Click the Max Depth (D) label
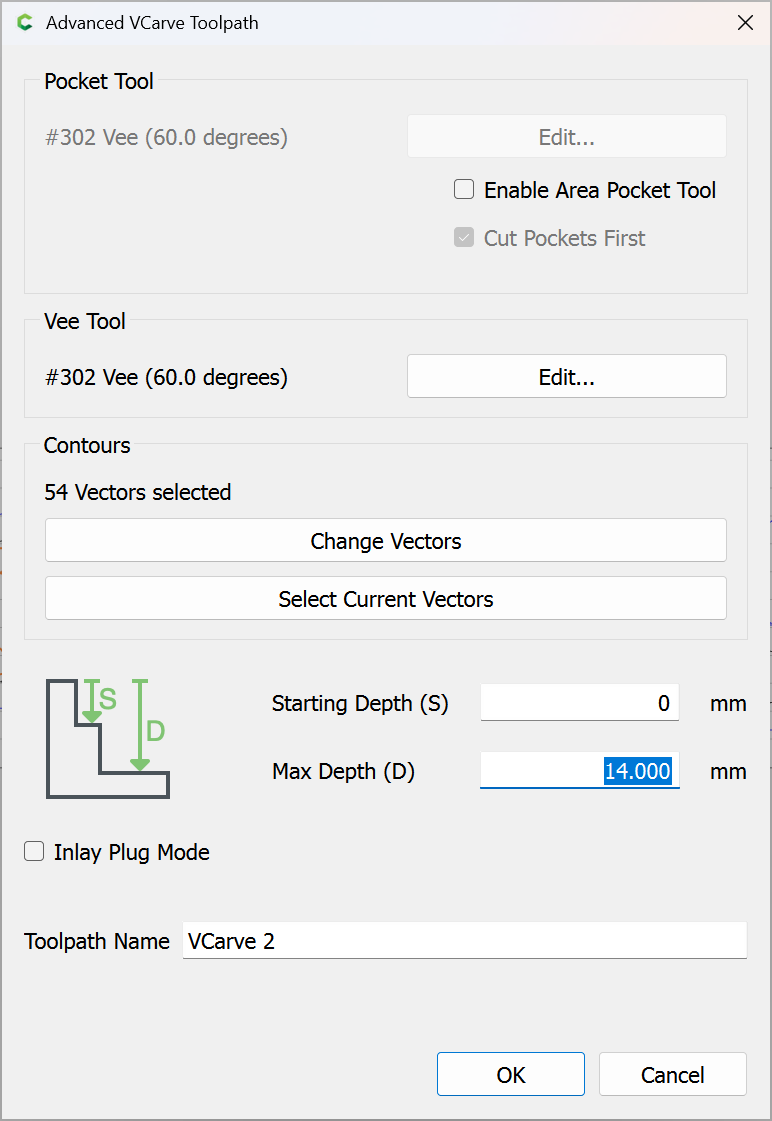This screenshot has width=772, height=1121. tap(344, 771)
